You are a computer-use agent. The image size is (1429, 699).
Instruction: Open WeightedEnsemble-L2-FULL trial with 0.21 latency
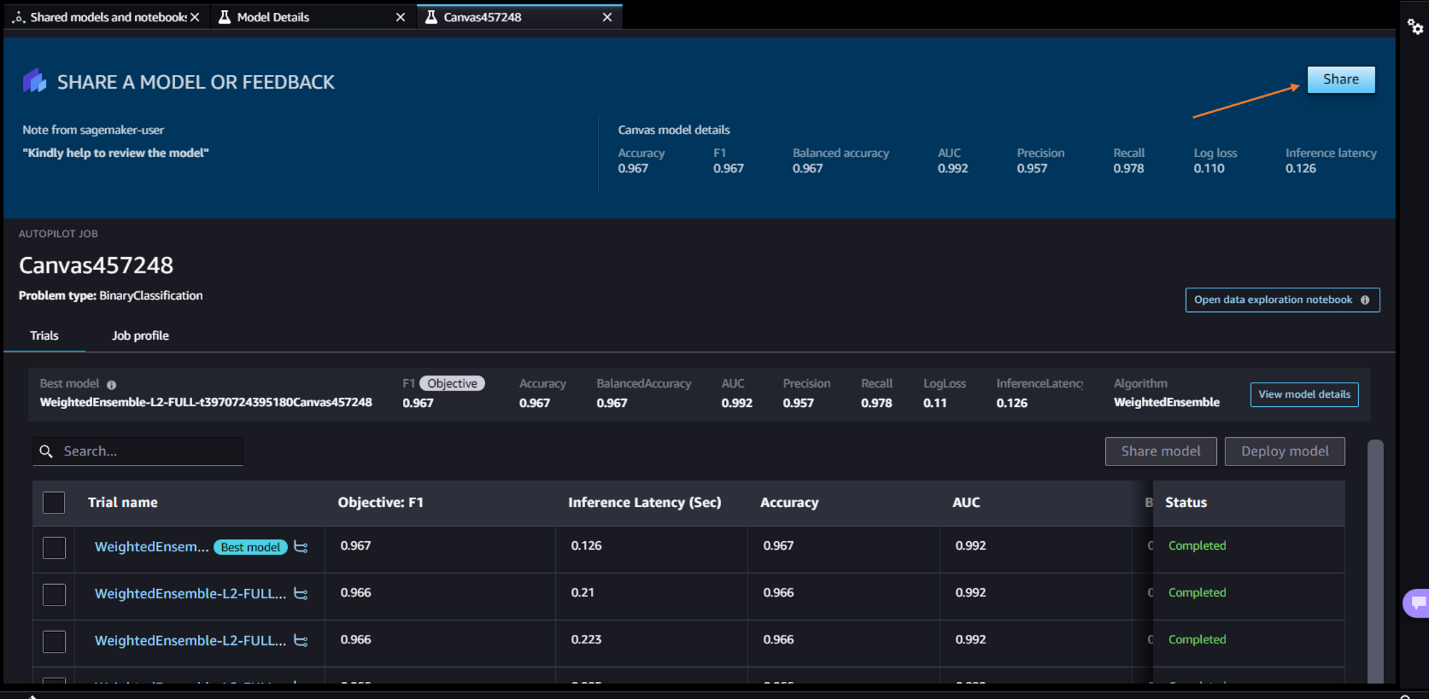(190, 594)
